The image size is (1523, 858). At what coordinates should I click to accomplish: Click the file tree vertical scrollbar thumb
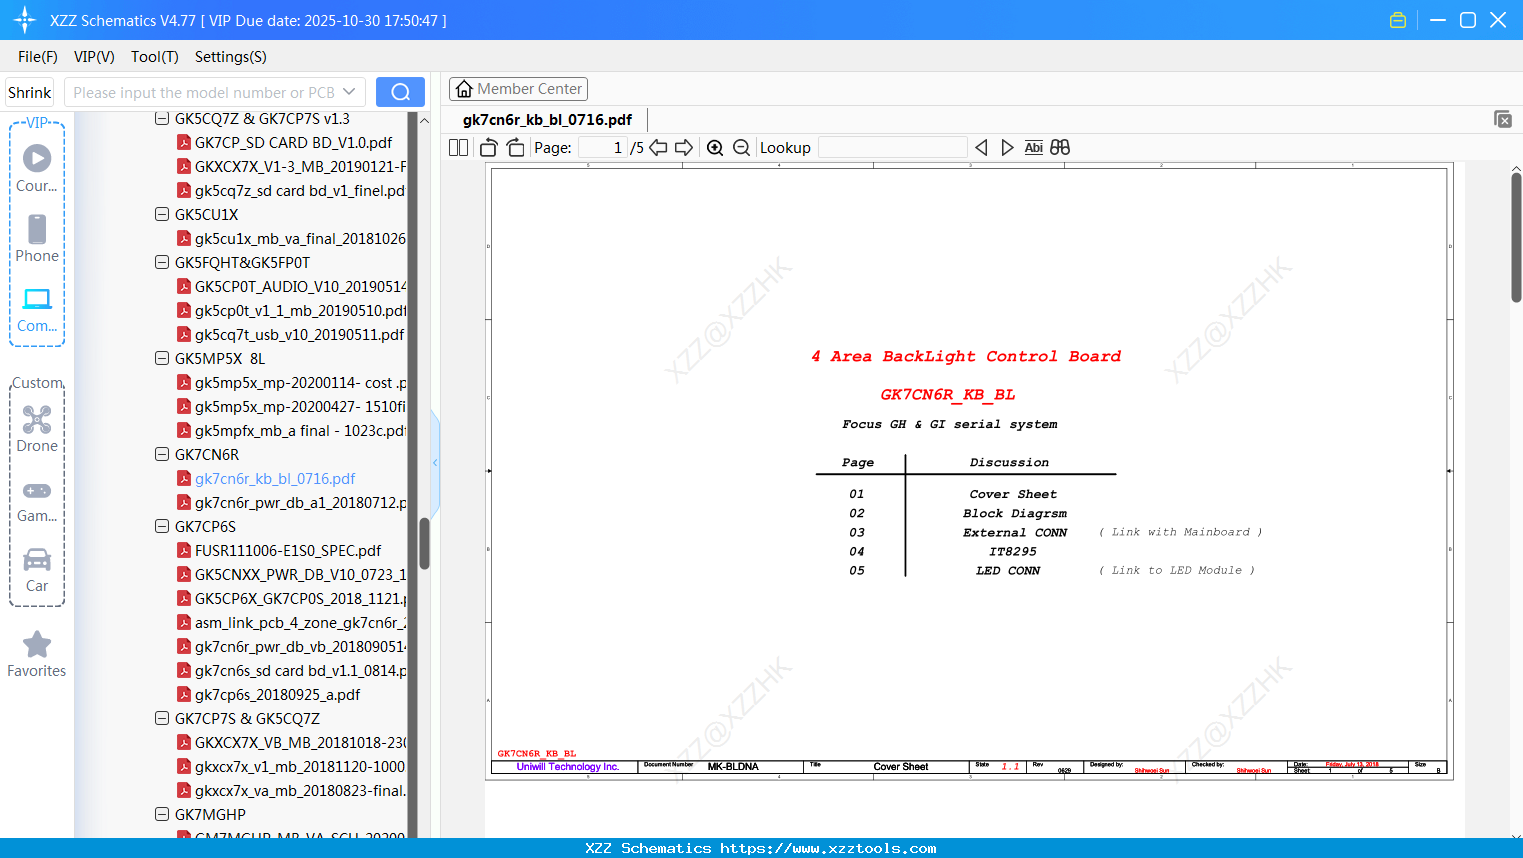(424, 543)
